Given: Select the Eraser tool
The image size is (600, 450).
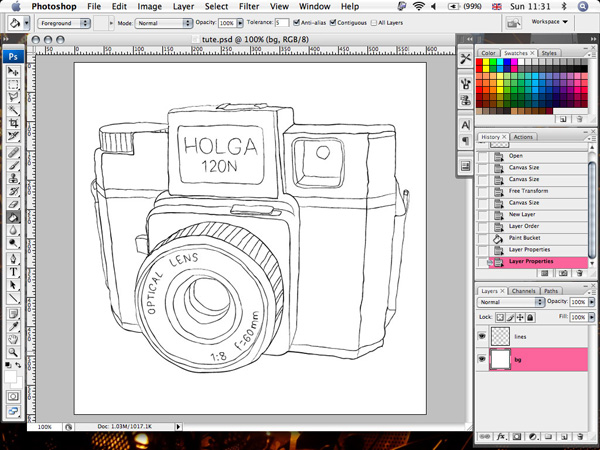Looking at the screenshot, I should point(13,204).
